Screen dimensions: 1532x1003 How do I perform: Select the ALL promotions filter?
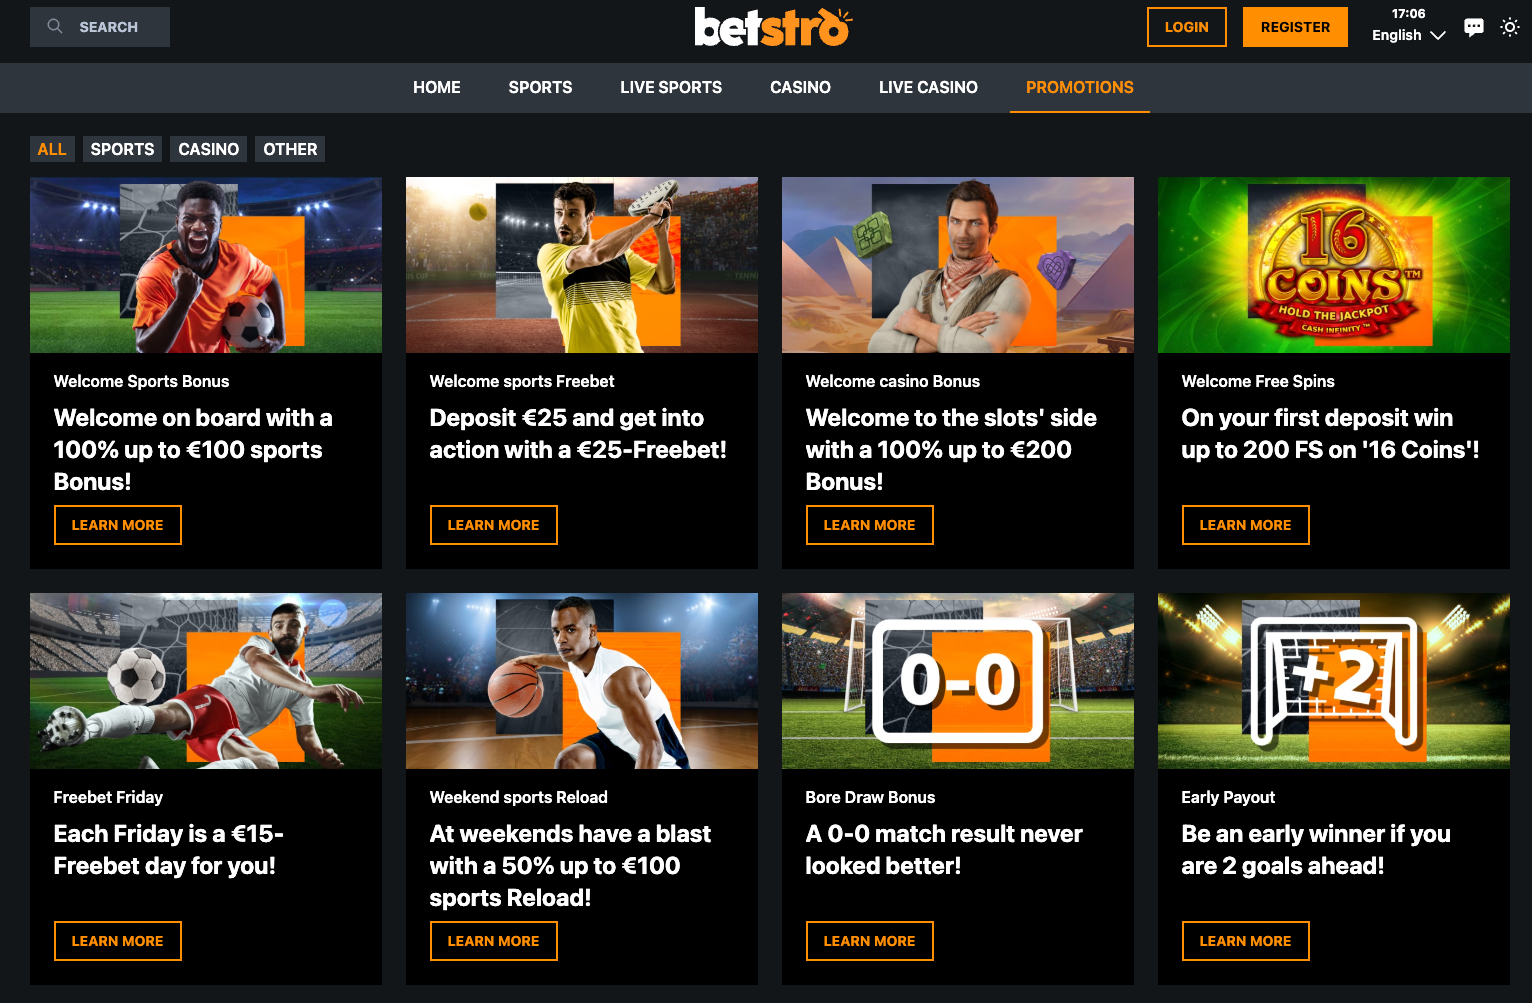[x=52, y=149]
